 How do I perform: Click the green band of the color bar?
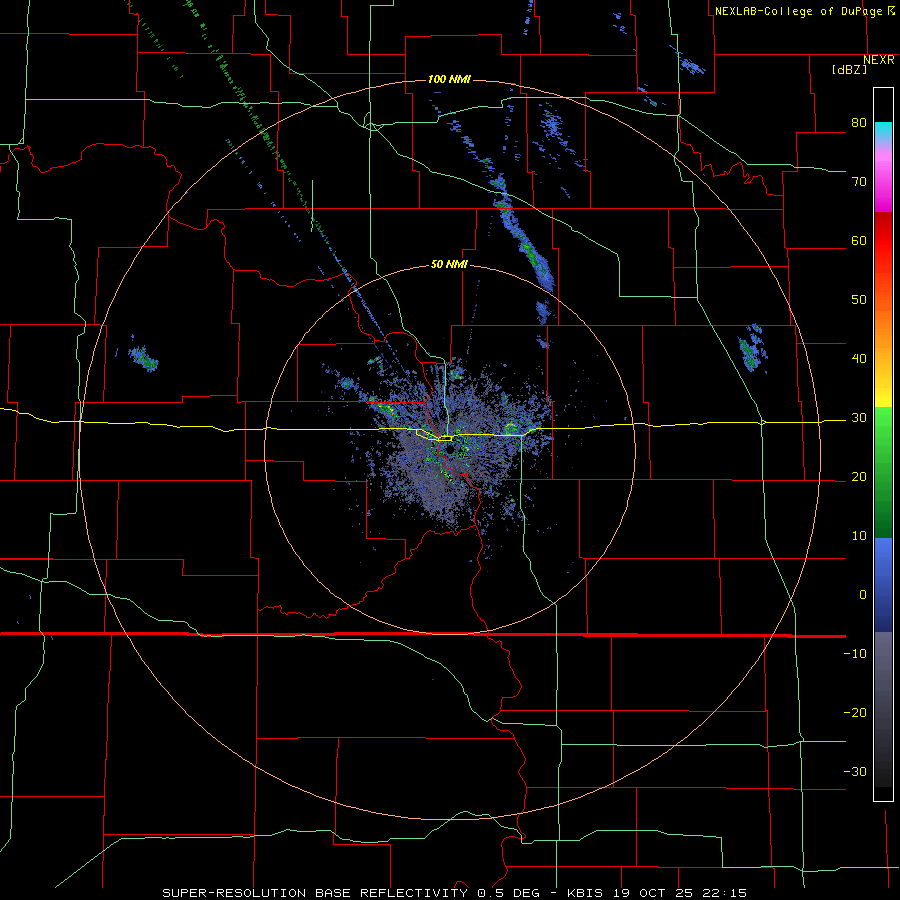tap(883, 473)
